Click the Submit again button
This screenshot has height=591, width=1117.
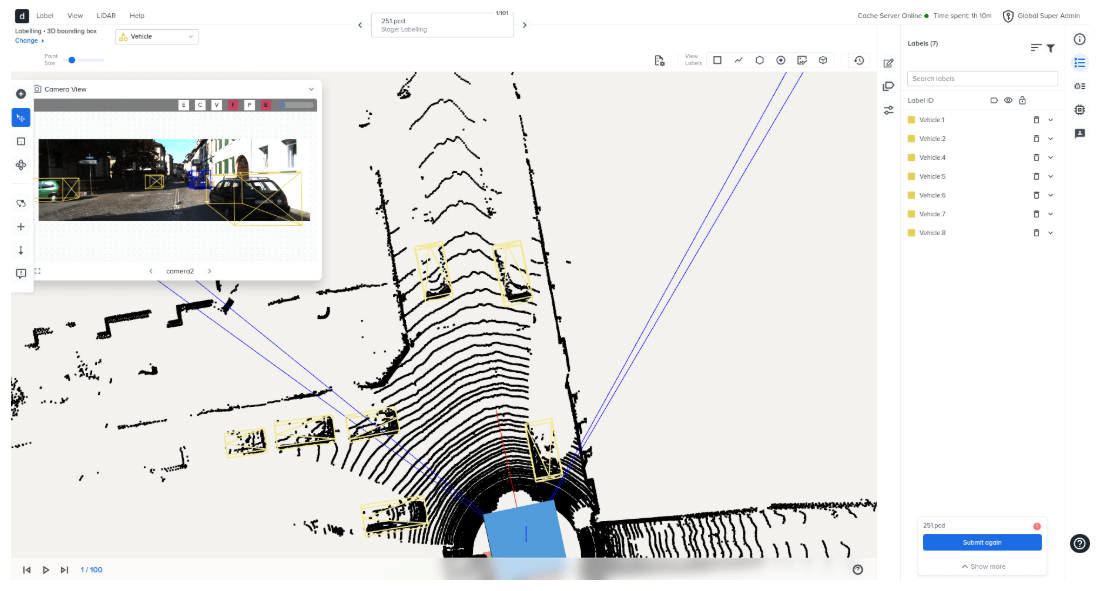click(981, 541)
